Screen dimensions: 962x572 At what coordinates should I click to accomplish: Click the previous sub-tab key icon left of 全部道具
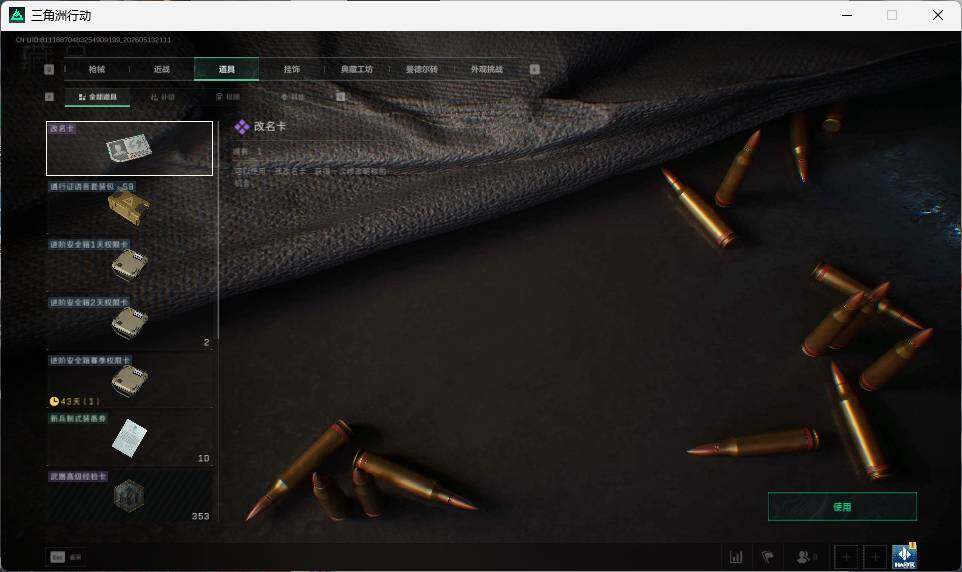click(x=50, y=97)
